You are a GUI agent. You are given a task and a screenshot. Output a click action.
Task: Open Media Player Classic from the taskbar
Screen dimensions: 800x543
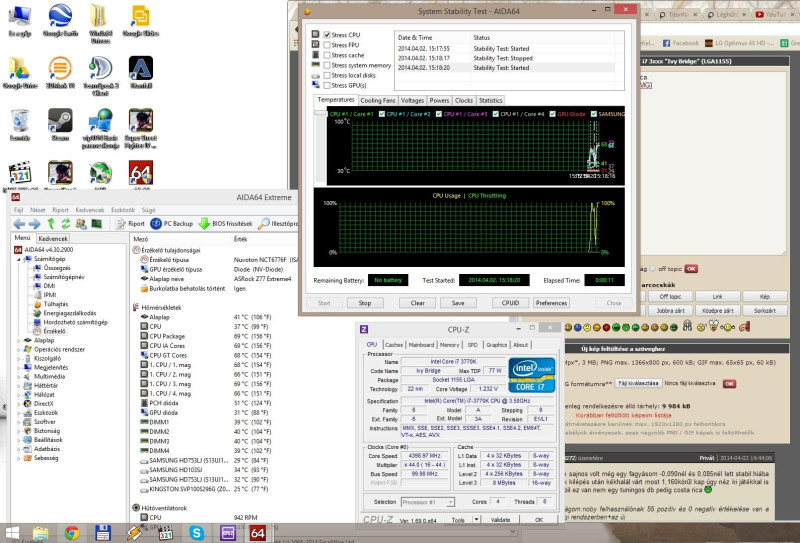tap(166, 533)
